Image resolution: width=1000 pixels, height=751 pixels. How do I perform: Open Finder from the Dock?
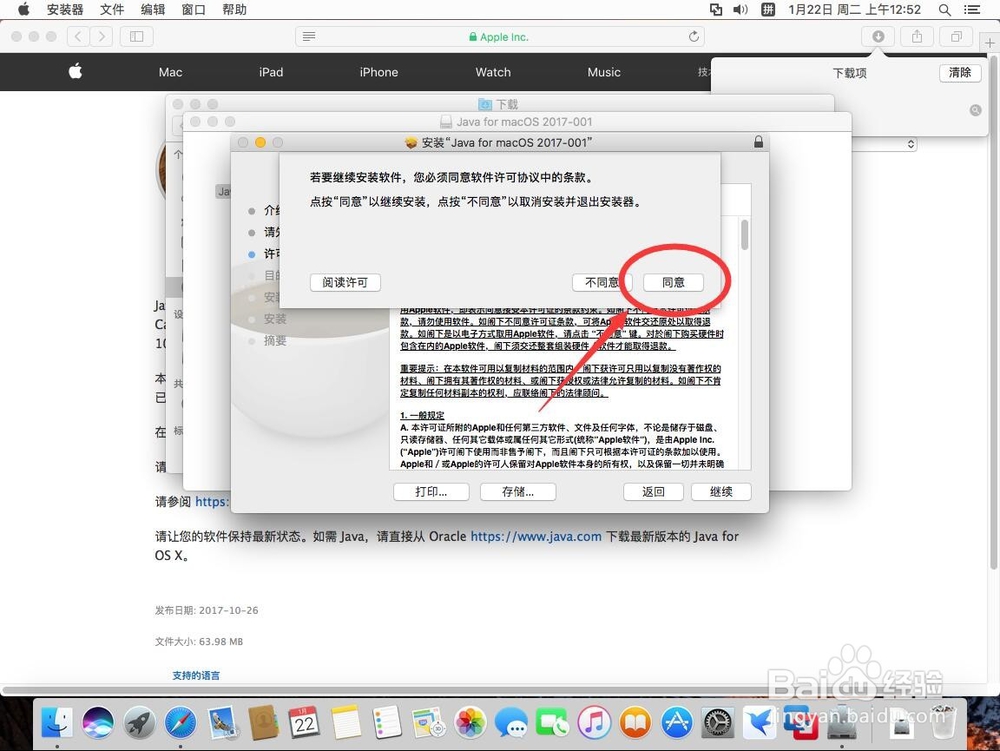pos(55,724)
